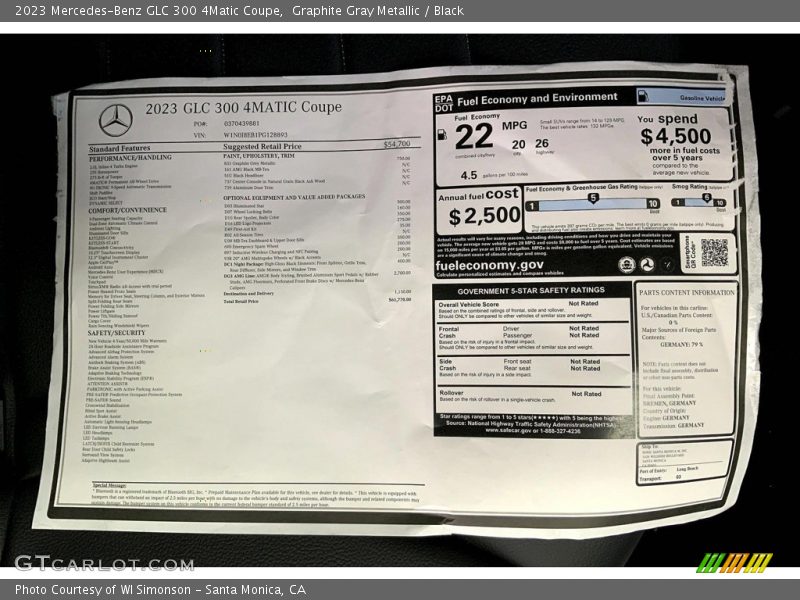
Task: Click the 'Fuel Economy and Environment' banner
Action: (x=537, y=99)
